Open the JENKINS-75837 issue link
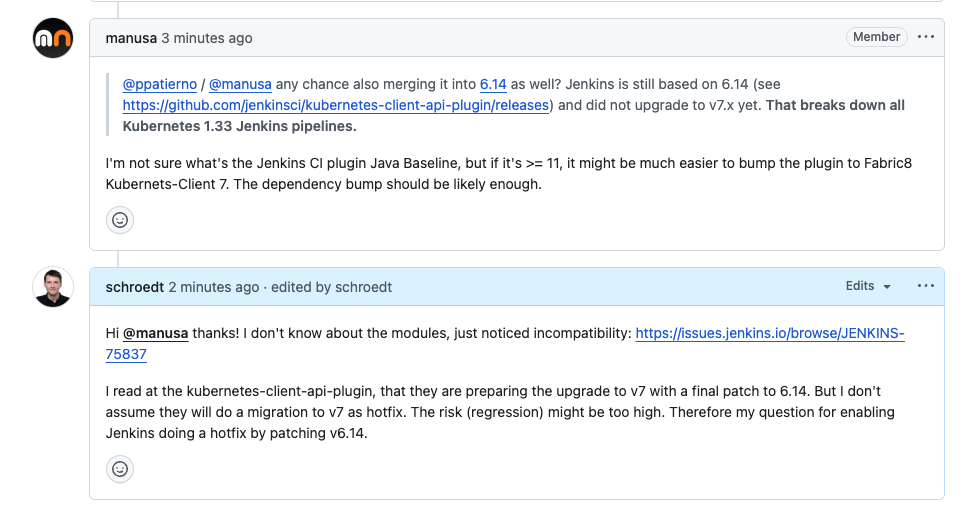The height and width of the screenshot is (513, 962). [x=505, y=344]
